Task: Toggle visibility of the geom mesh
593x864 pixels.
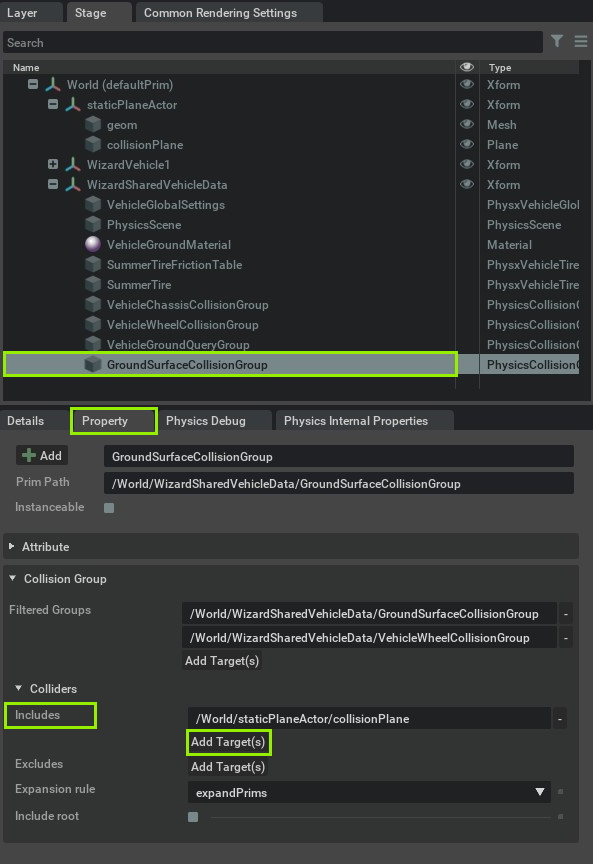Action: pos(467,124)
